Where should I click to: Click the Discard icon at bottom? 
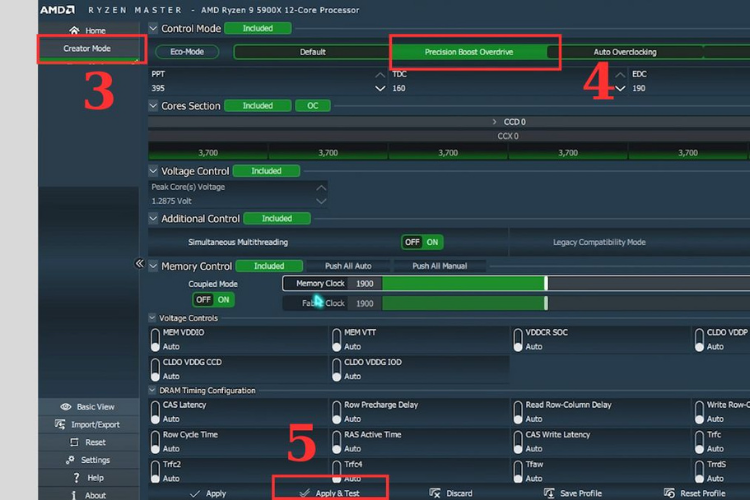(435, 493)
